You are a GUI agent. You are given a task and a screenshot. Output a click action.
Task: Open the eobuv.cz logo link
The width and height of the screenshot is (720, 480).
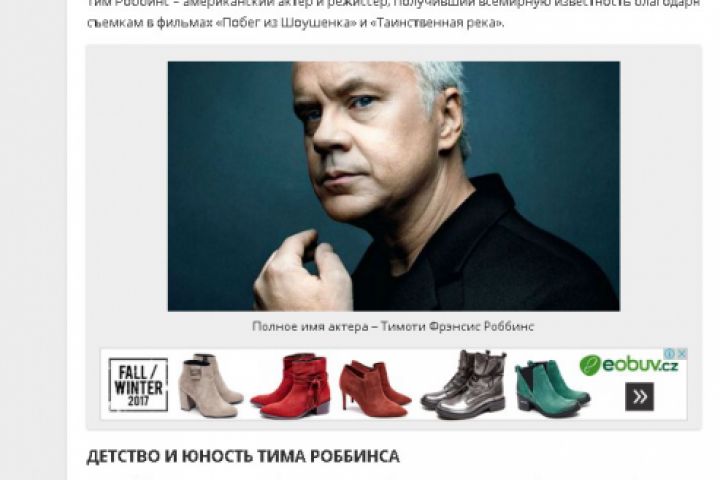[629, 366]
